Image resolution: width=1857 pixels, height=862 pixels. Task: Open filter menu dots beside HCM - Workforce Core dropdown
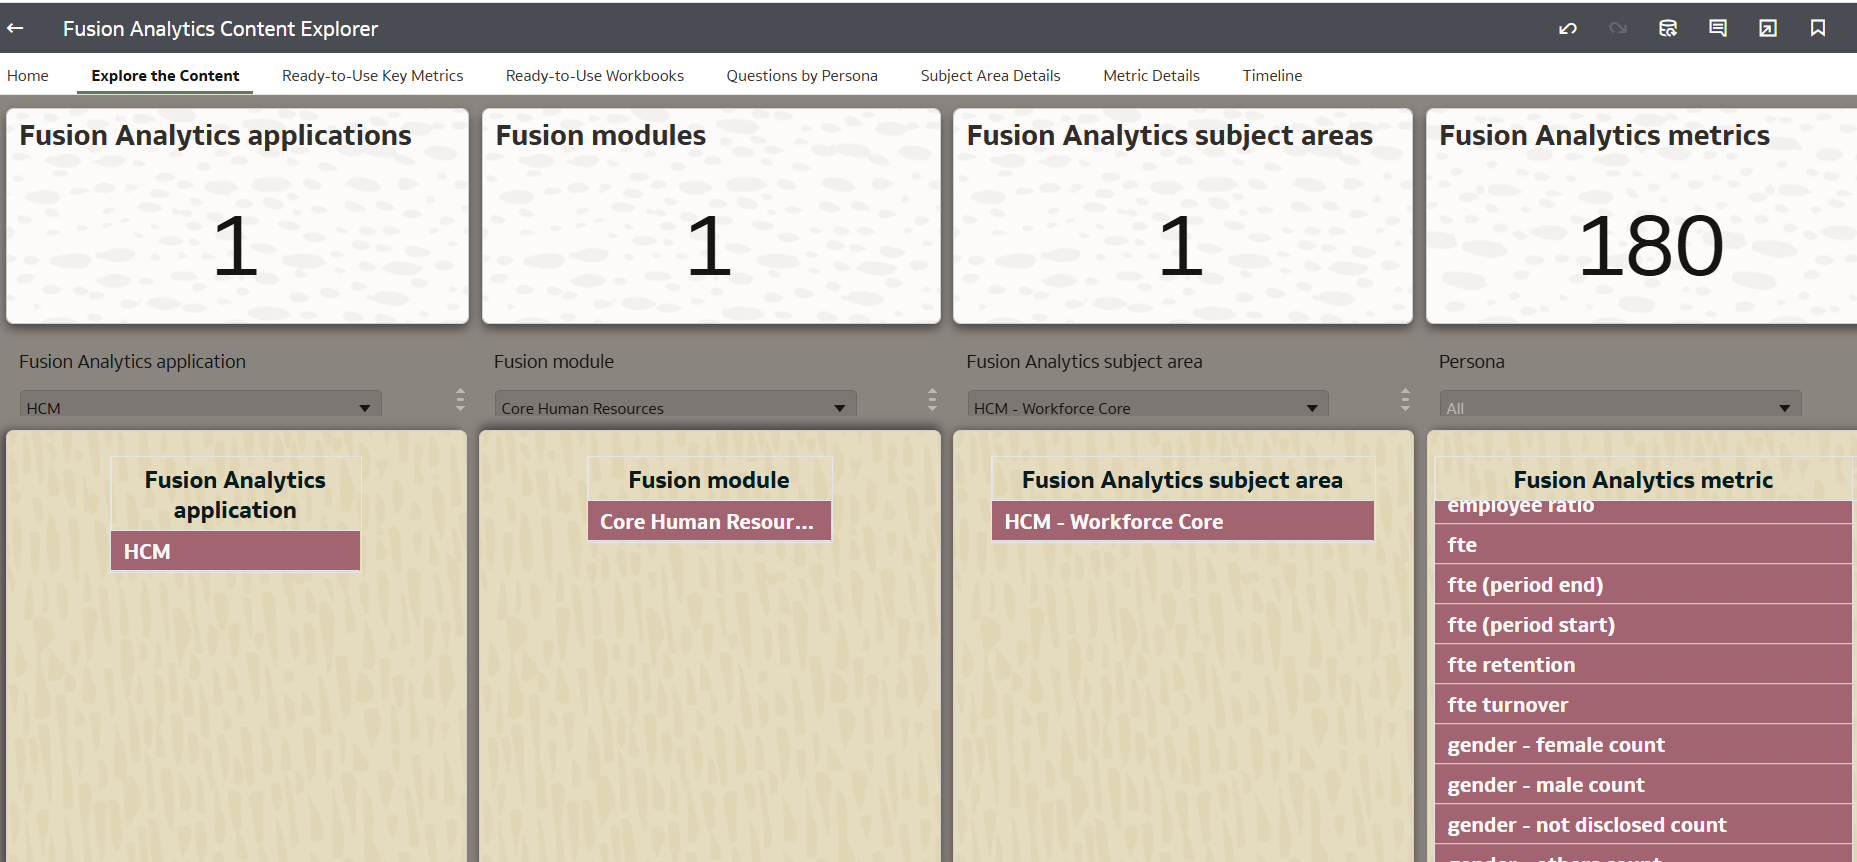(1405, 400)
